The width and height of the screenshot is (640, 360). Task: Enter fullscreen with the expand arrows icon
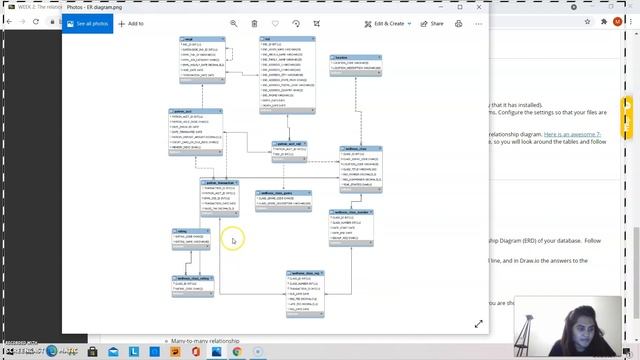(x=479, y=324)
